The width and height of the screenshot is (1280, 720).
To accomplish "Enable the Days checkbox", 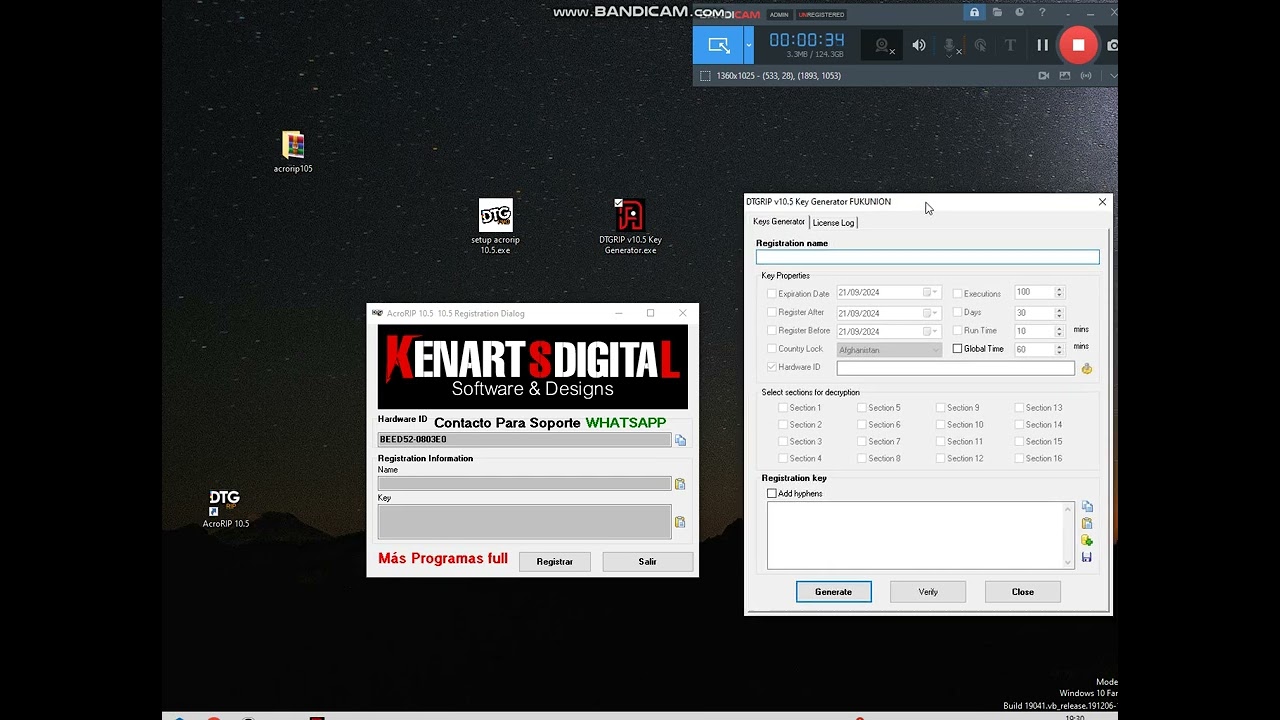I will 957,312.
